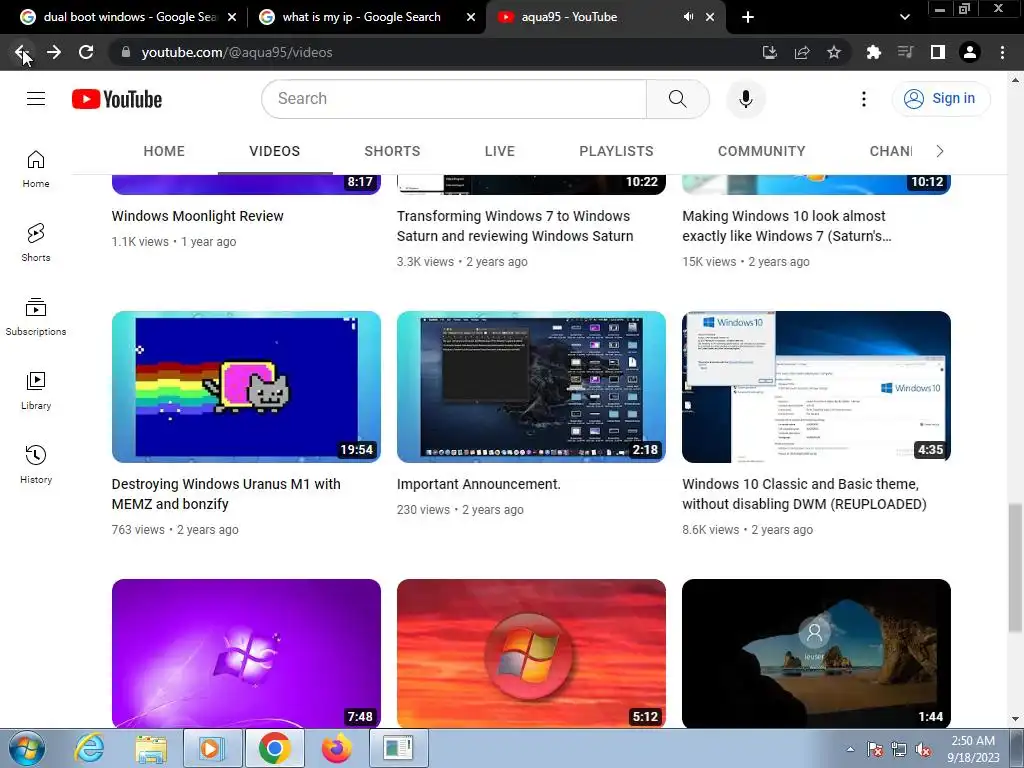Open Windows Moonlight Review video title
This screenshot has height=768, width=1024.
click(197, 216)
